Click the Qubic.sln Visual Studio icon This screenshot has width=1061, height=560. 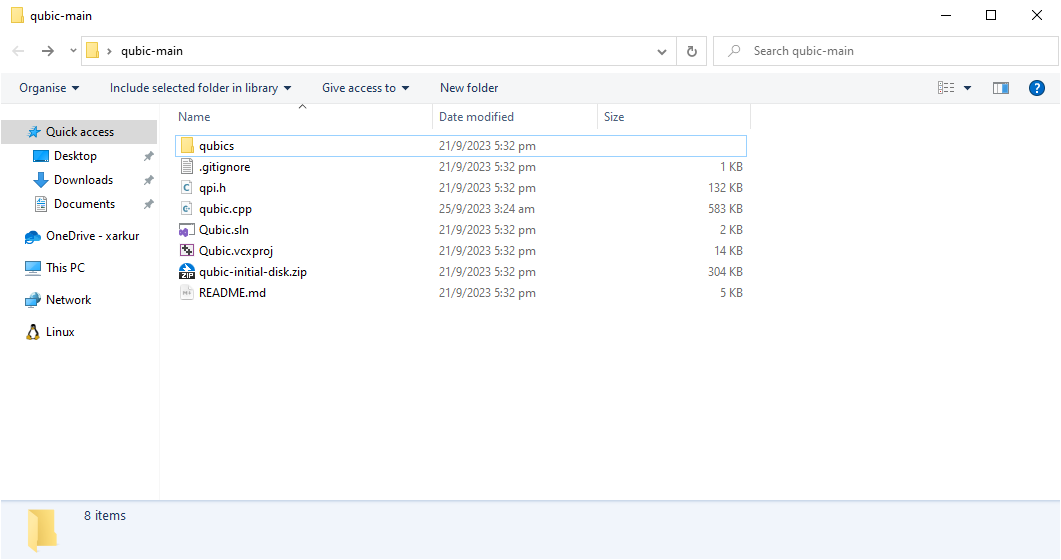pyautogui.click(x=187, y=230)
